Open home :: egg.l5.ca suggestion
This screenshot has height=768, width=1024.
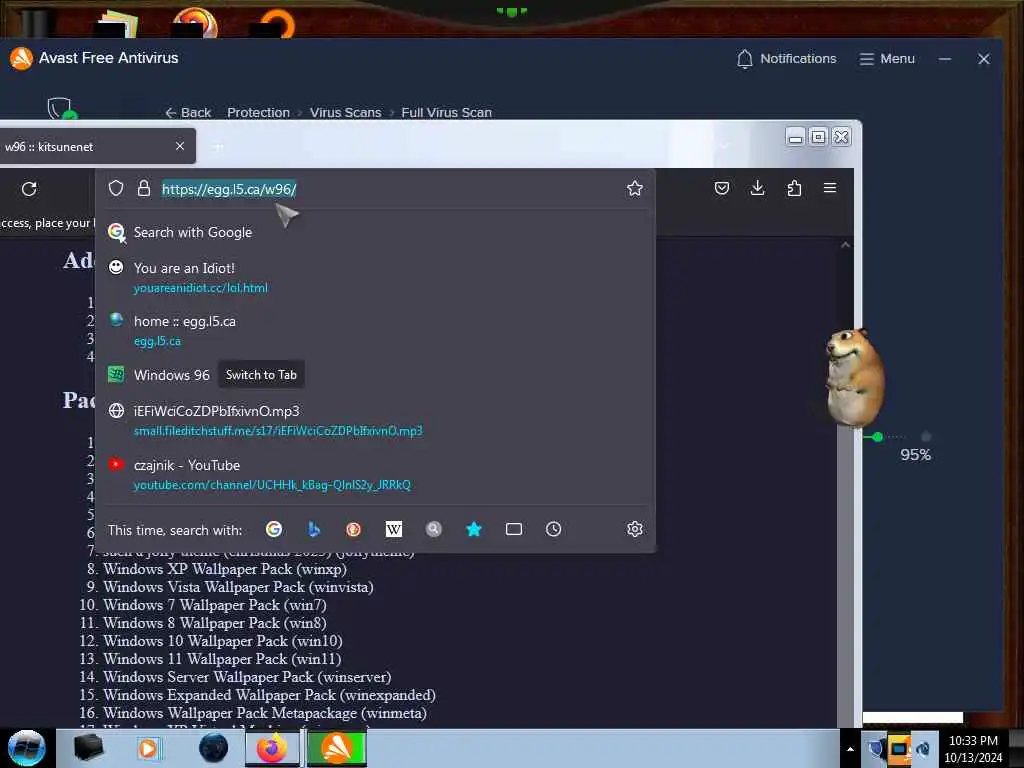376,330
